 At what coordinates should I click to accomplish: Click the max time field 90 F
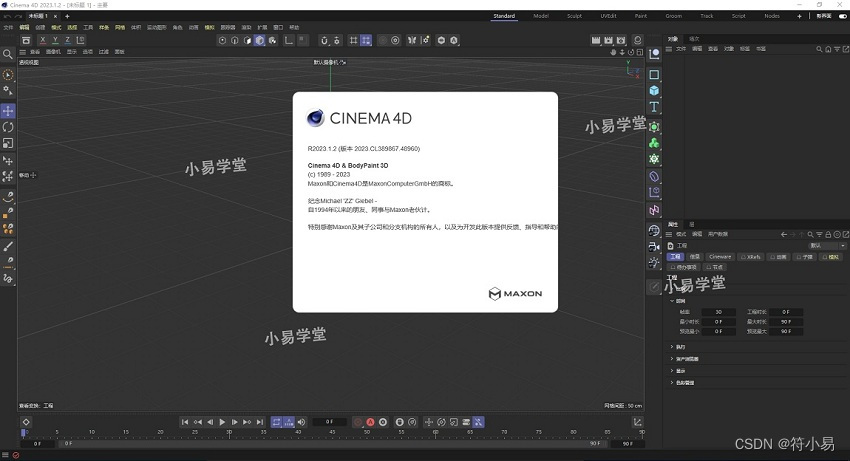786,322
